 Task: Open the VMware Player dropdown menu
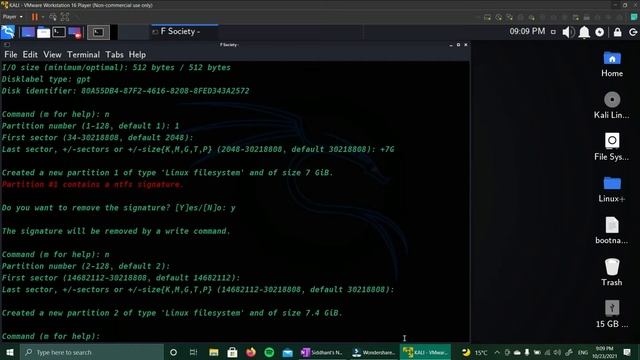[x=13, y=17]
